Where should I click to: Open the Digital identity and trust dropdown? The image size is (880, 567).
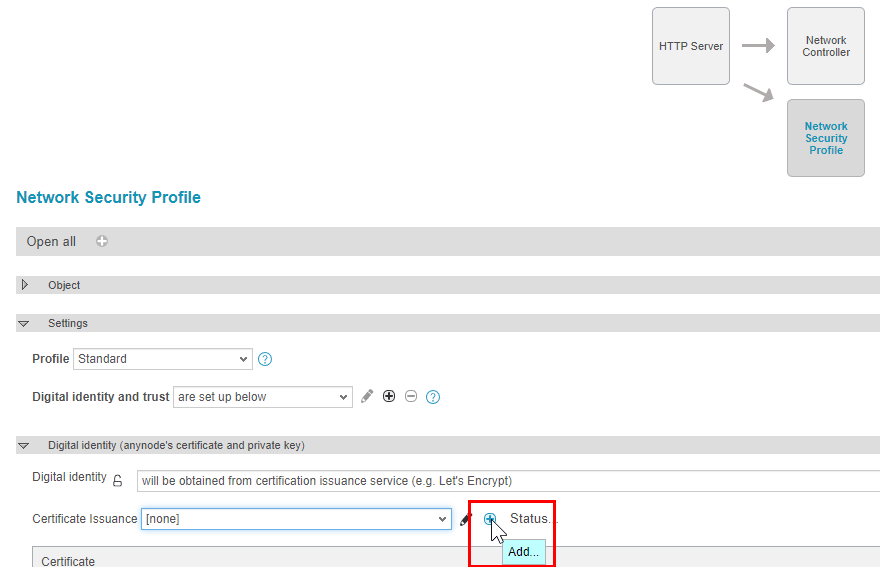(262, 397)
